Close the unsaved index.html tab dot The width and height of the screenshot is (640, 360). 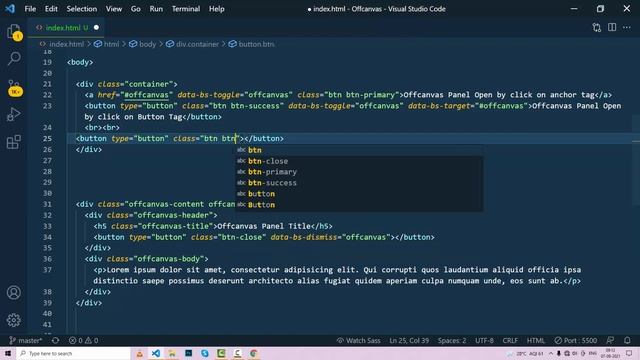click(x=96, y=27)
